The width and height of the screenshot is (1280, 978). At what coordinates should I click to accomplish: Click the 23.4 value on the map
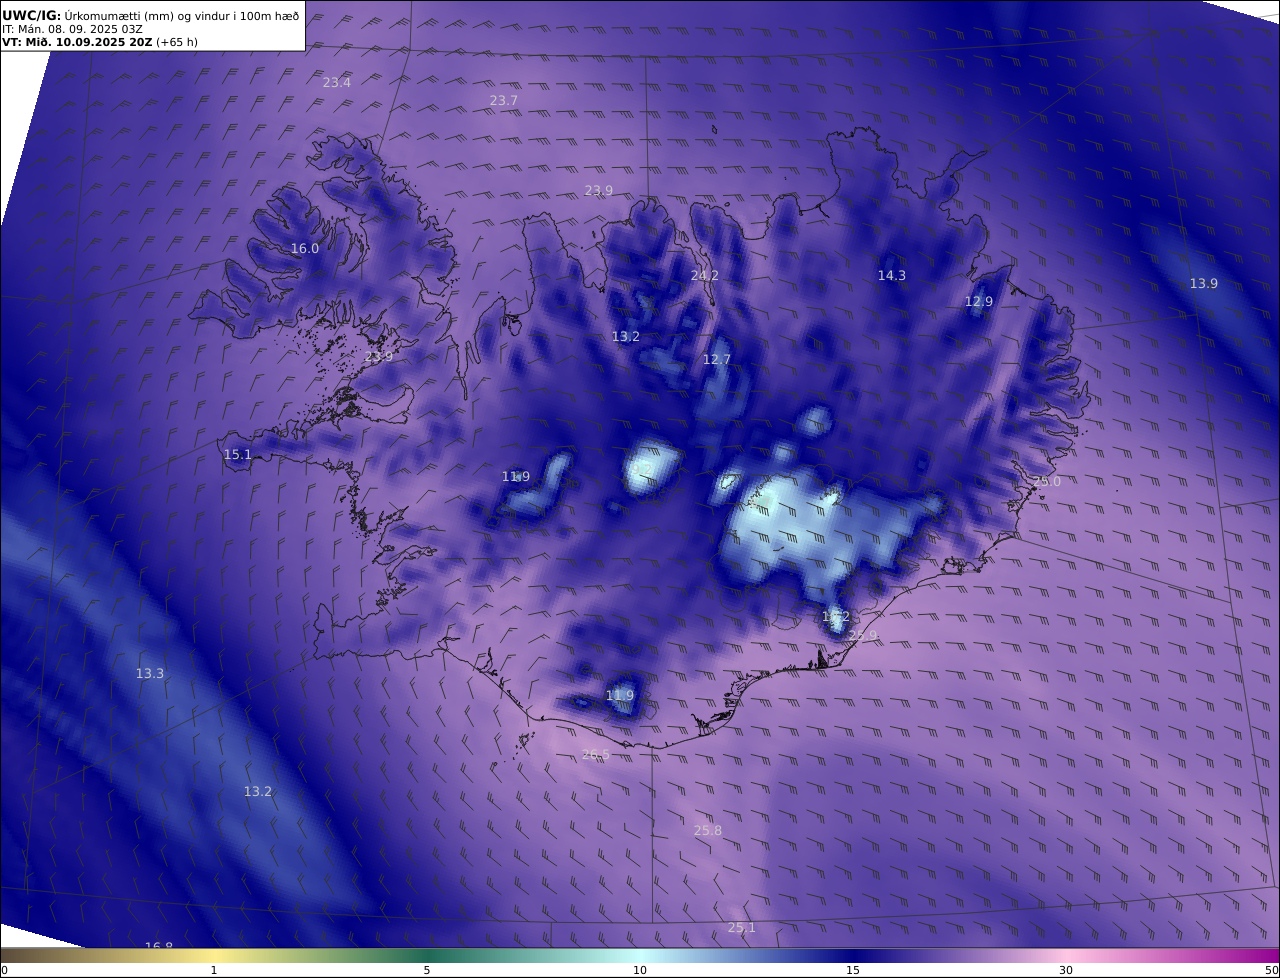[x=337, y=83]
